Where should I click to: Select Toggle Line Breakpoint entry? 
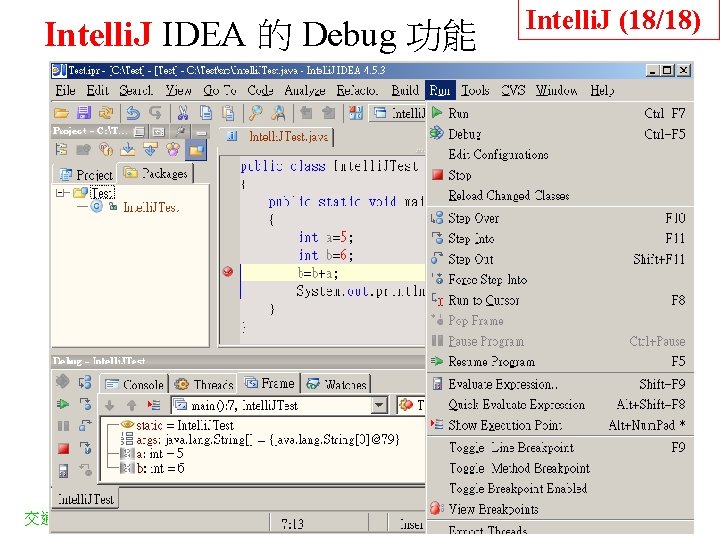[559, 448]
